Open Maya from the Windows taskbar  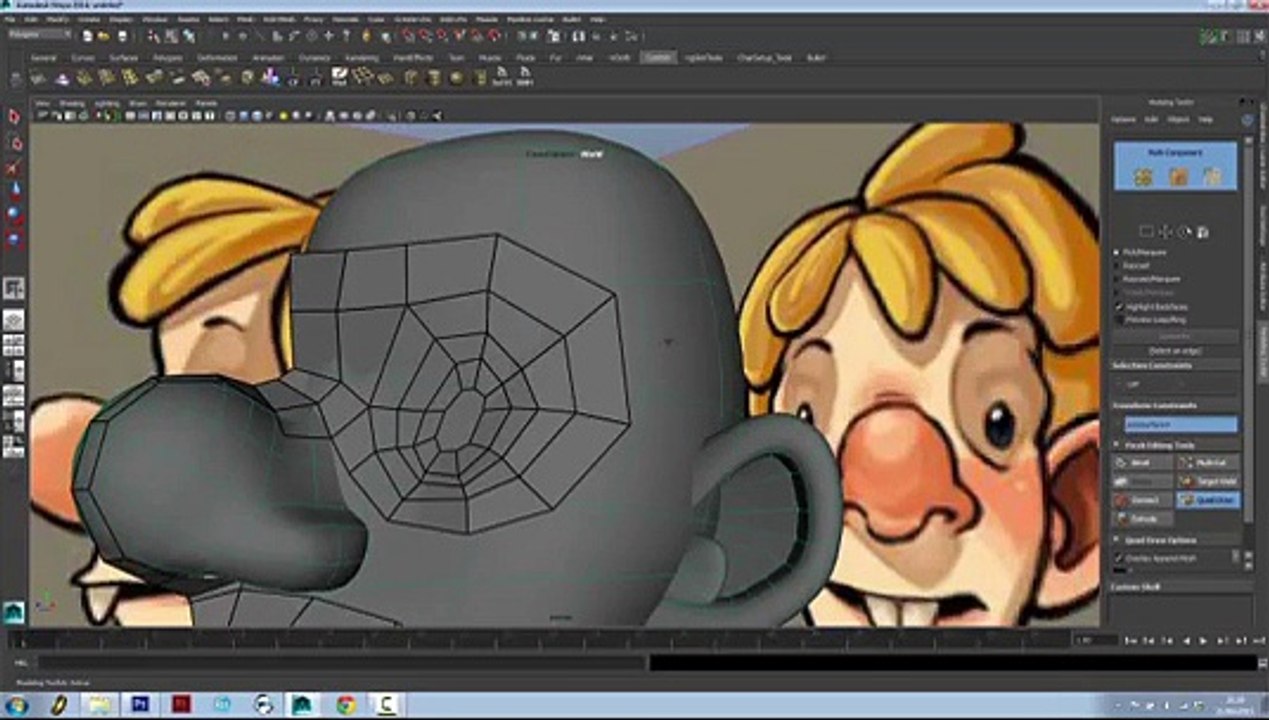click(303, 704)
